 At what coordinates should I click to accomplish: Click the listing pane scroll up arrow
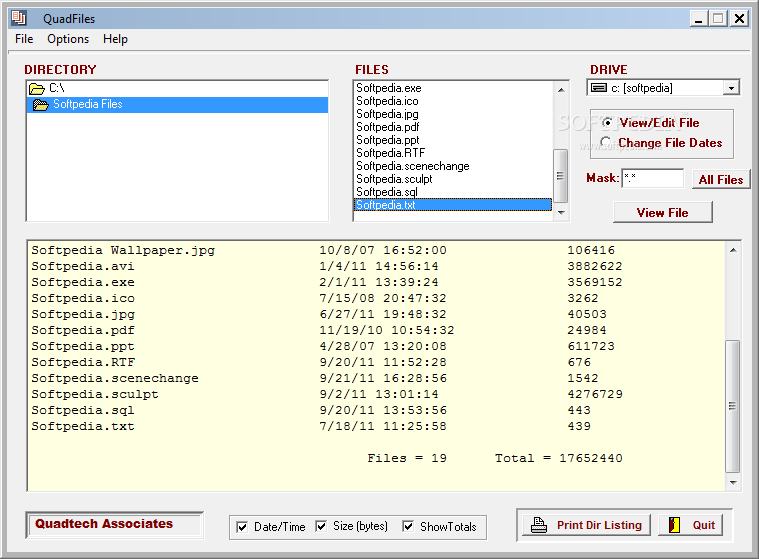click(x=733, y=250)
